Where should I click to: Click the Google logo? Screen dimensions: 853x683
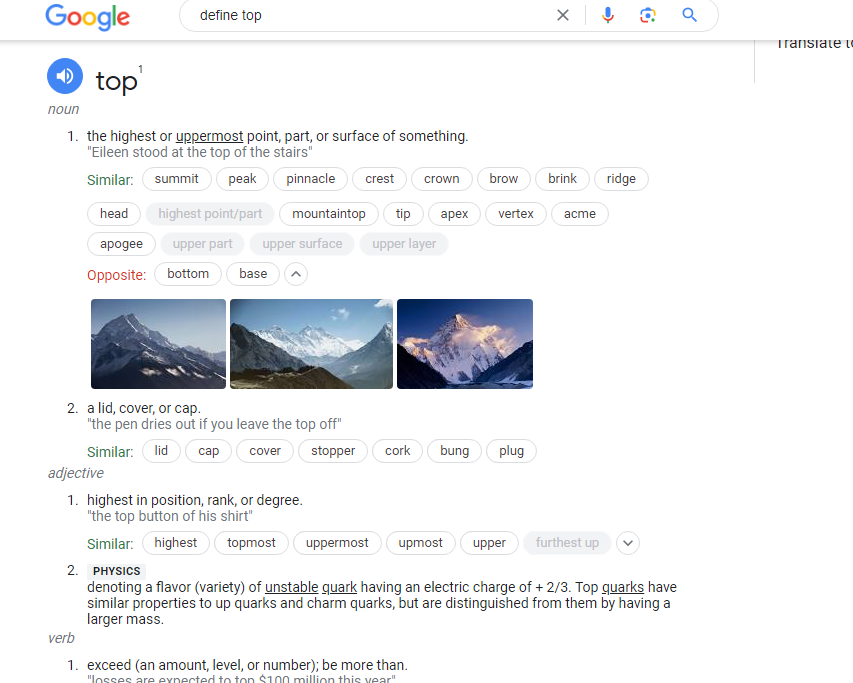tap(88, 16)
